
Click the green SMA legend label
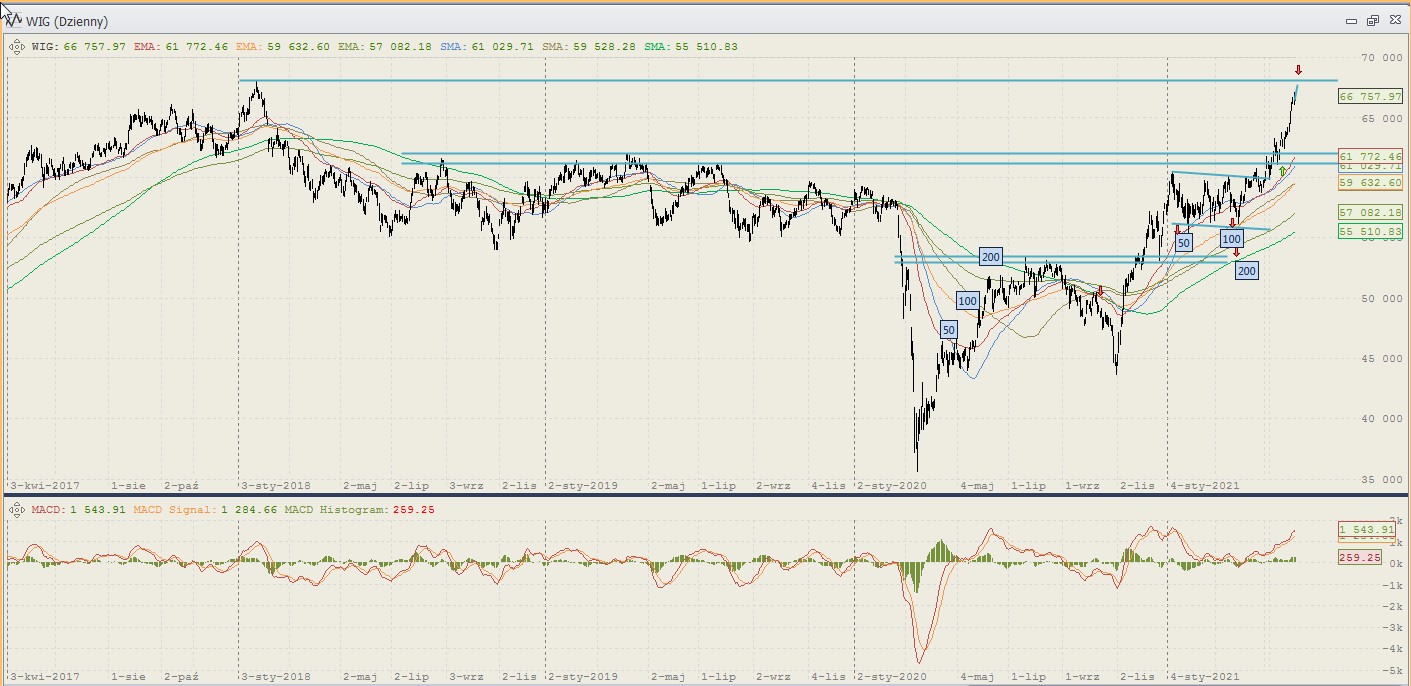[x=658, y=46]
